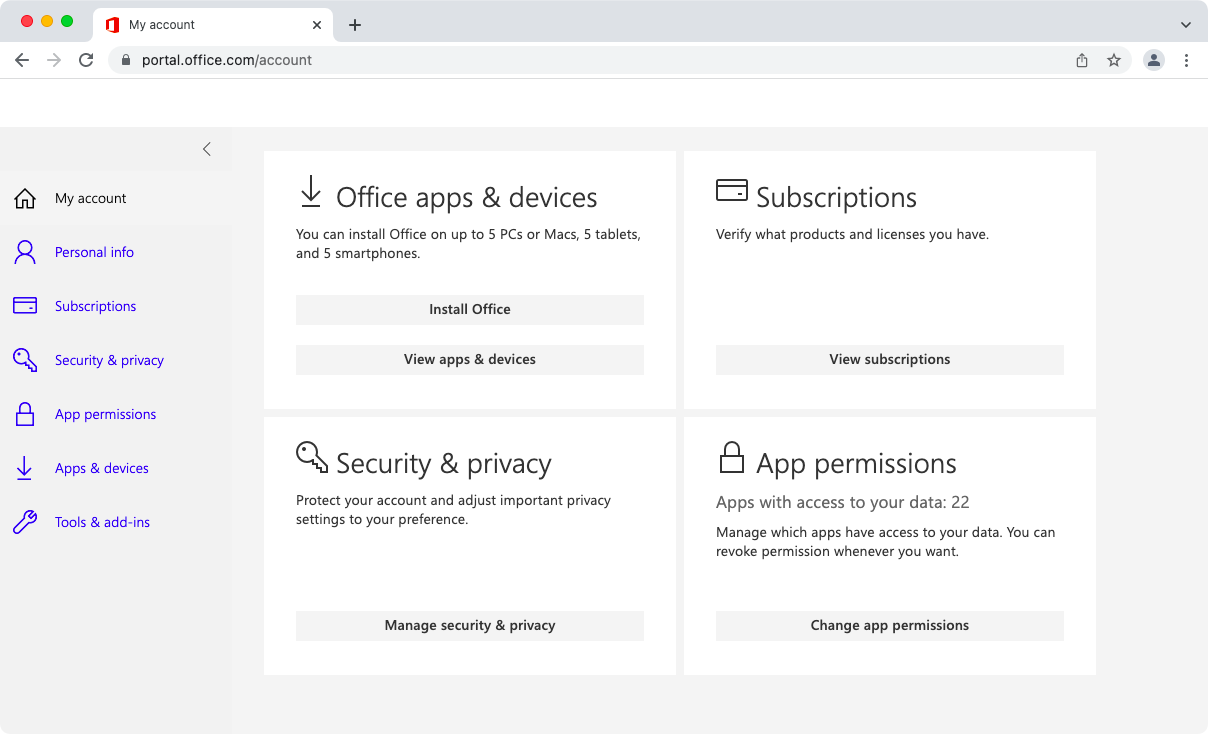
Task: Open the tab search dropdown arrow
Action: (1186, 25)
